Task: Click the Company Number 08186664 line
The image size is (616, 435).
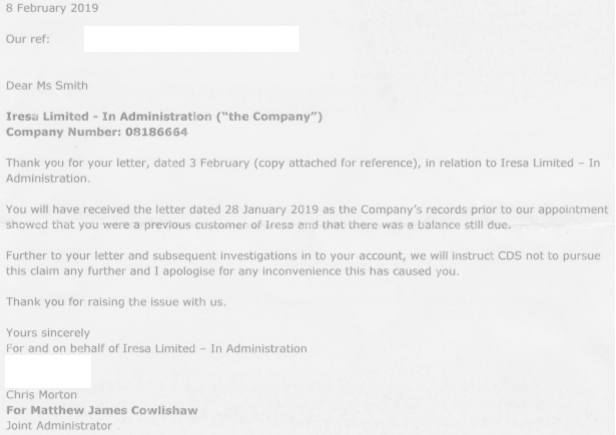Action: point(97,132)
